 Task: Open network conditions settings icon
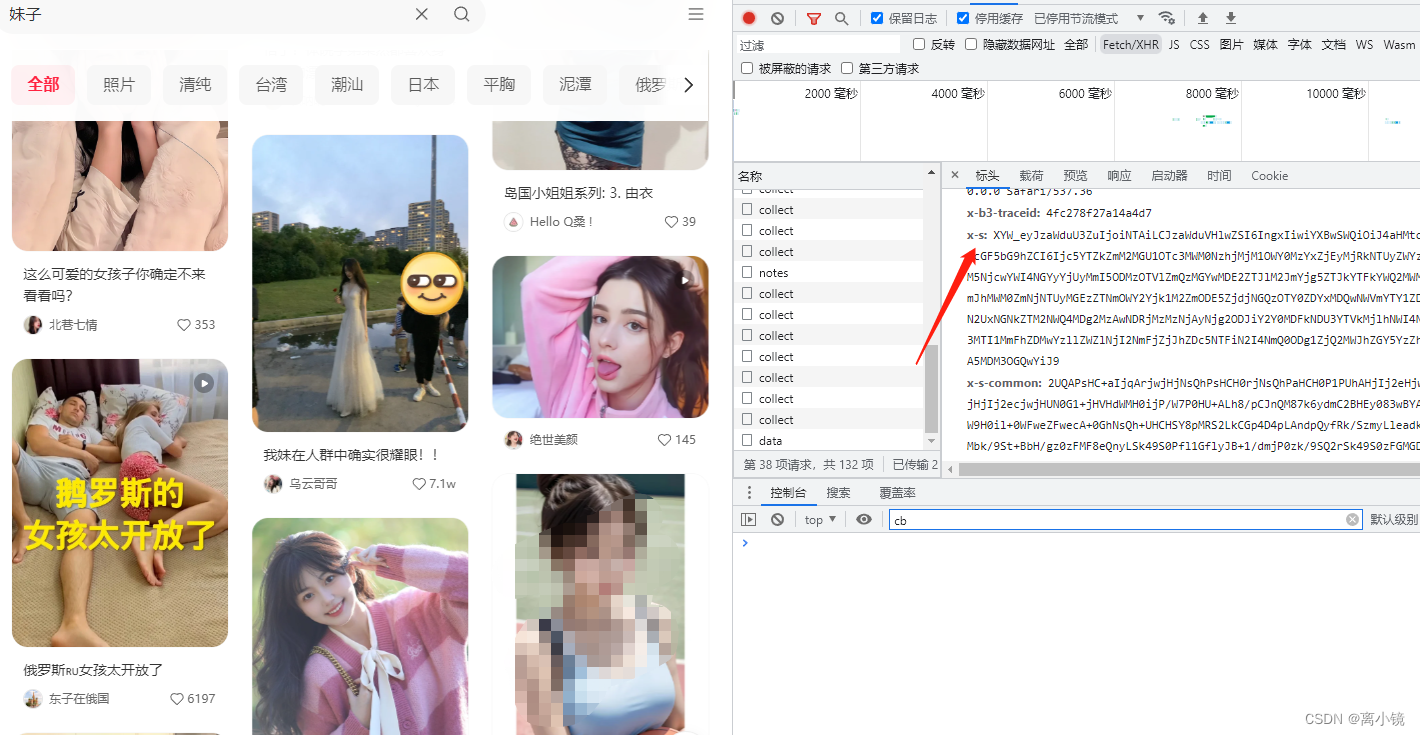(1167, 17)
